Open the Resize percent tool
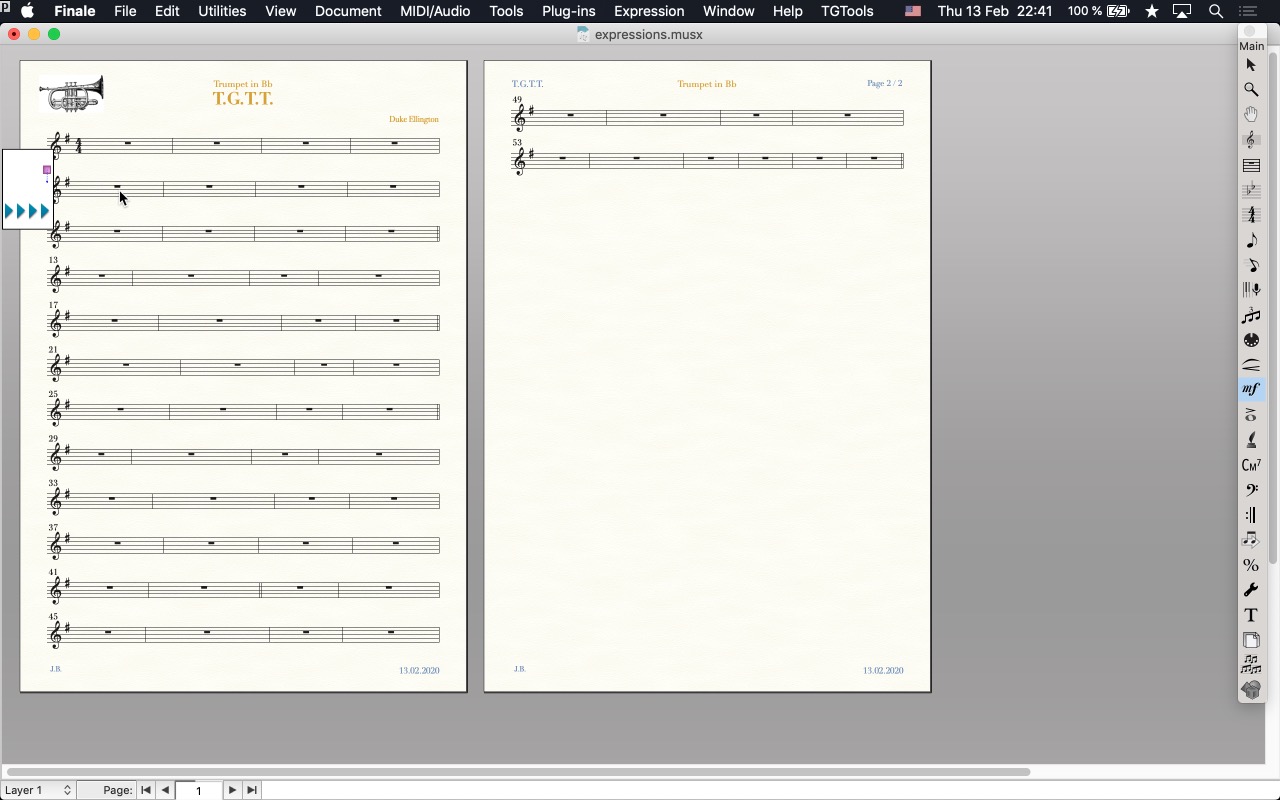Viewport: 1280px width, 800px height. pos(1251,565)
